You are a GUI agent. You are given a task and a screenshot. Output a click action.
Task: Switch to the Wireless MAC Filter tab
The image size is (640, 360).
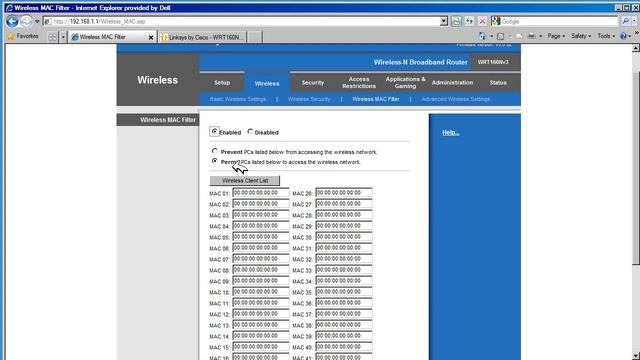[108, 37]
